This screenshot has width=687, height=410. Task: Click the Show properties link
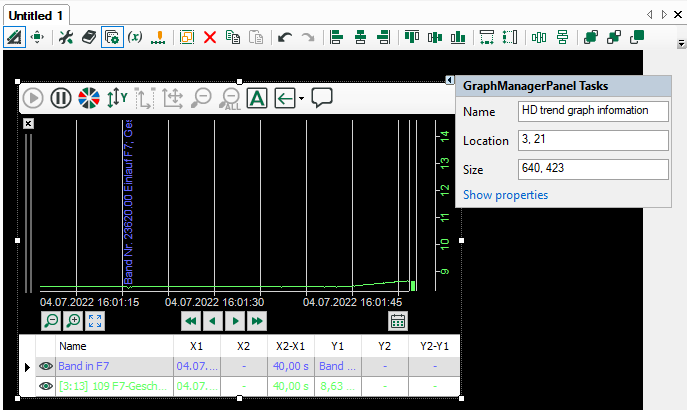tap(505, 195)
